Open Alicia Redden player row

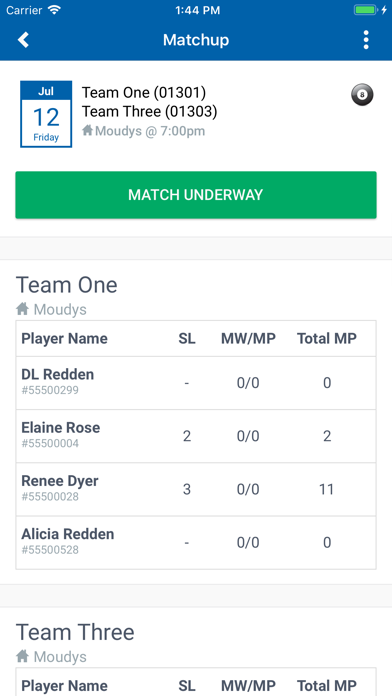point(196,542)
